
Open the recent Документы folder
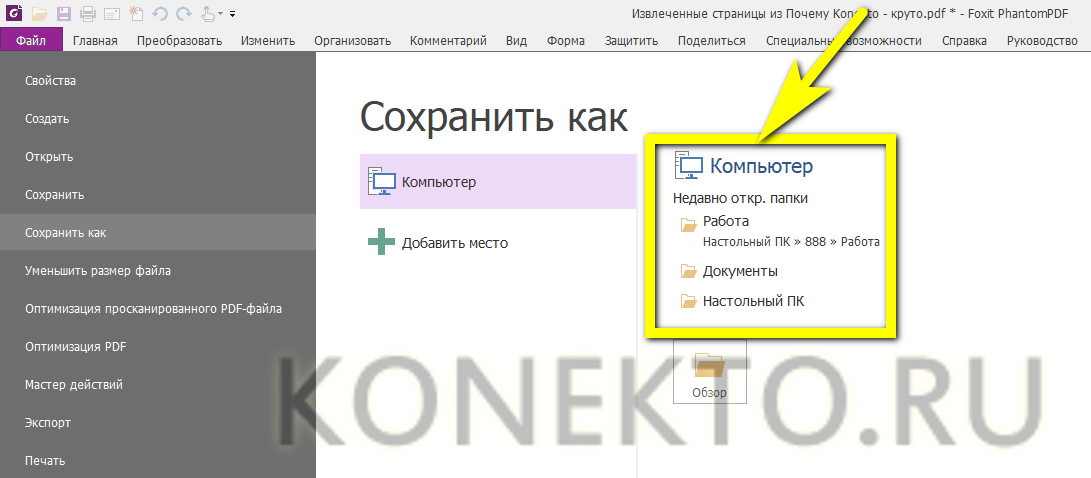(739, 271)
